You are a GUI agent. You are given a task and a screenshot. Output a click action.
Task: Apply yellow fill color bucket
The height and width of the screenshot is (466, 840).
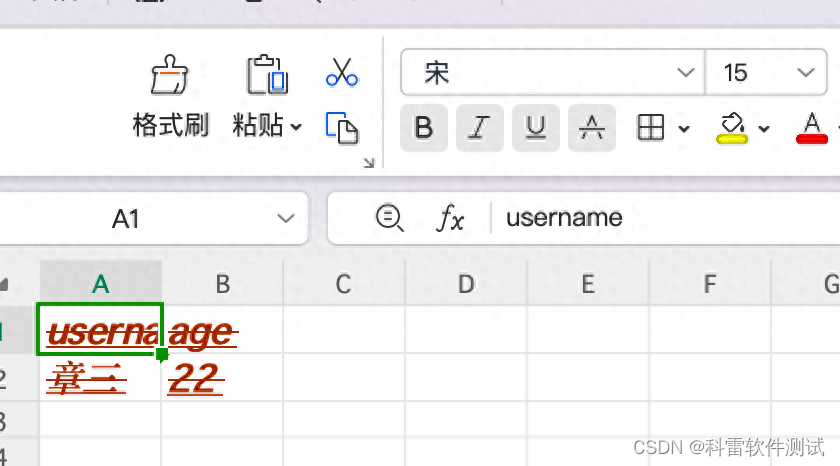tap(732, 128)
